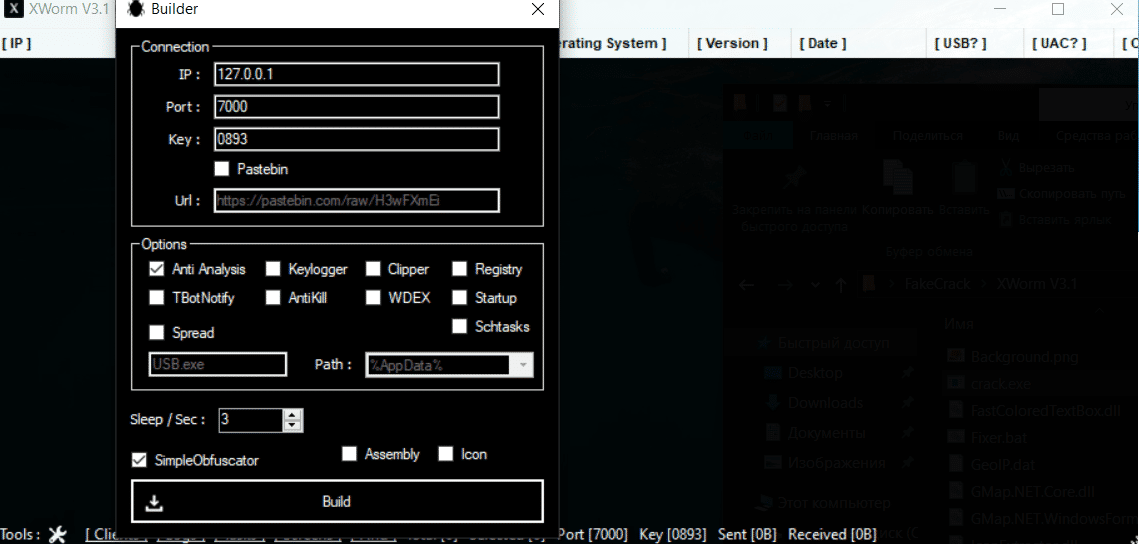The image size is (1139, 544).
Task: Click the Desktop folder icon in Explorer sidebar
Action: coord(774,373)
